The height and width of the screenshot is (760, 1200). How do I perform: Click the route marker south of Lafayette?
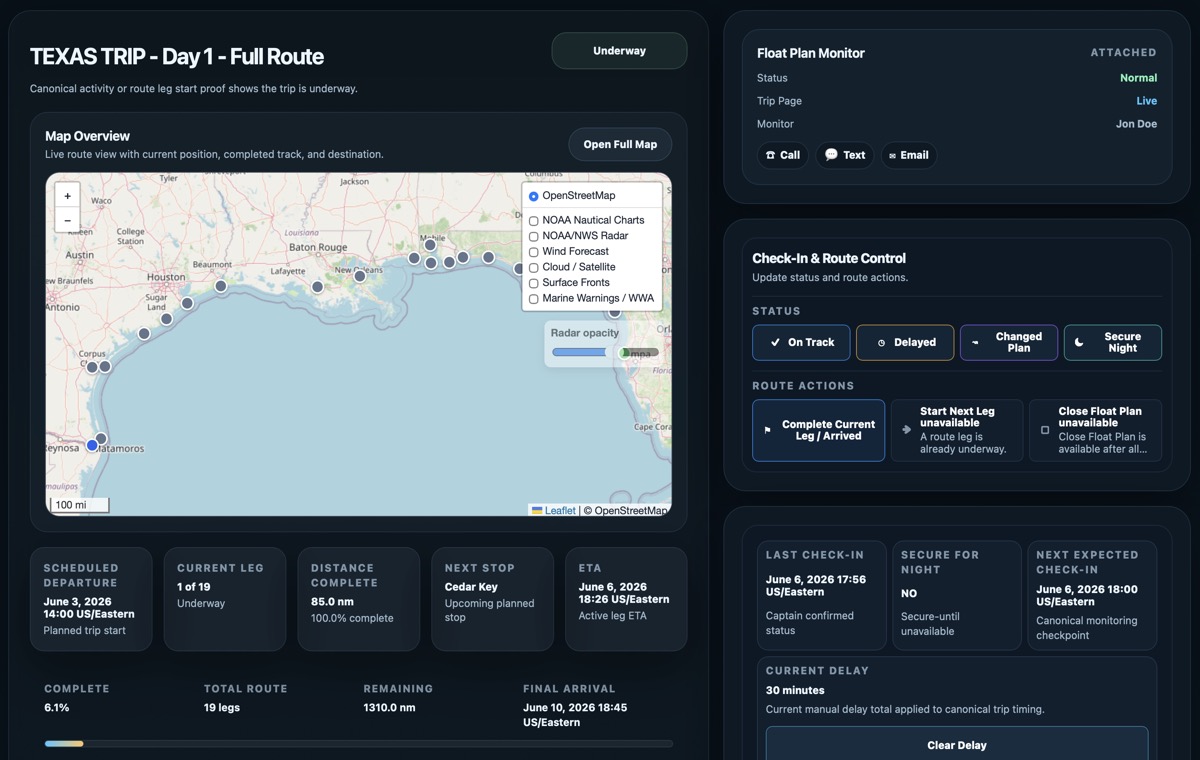[317, 287]
